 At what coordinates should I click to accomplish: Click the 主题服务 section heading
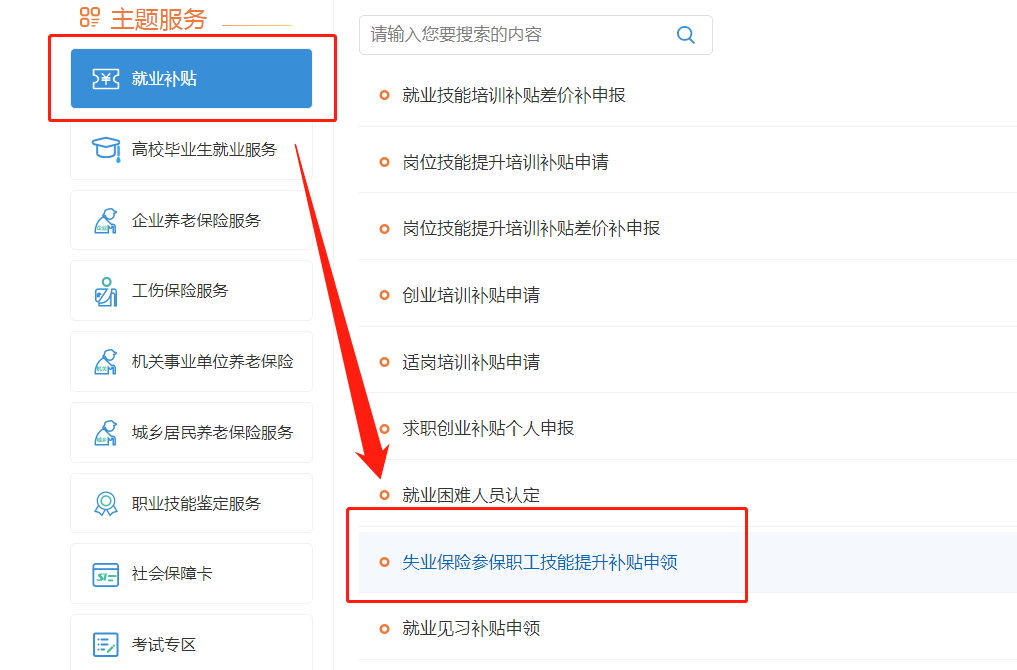158,19
